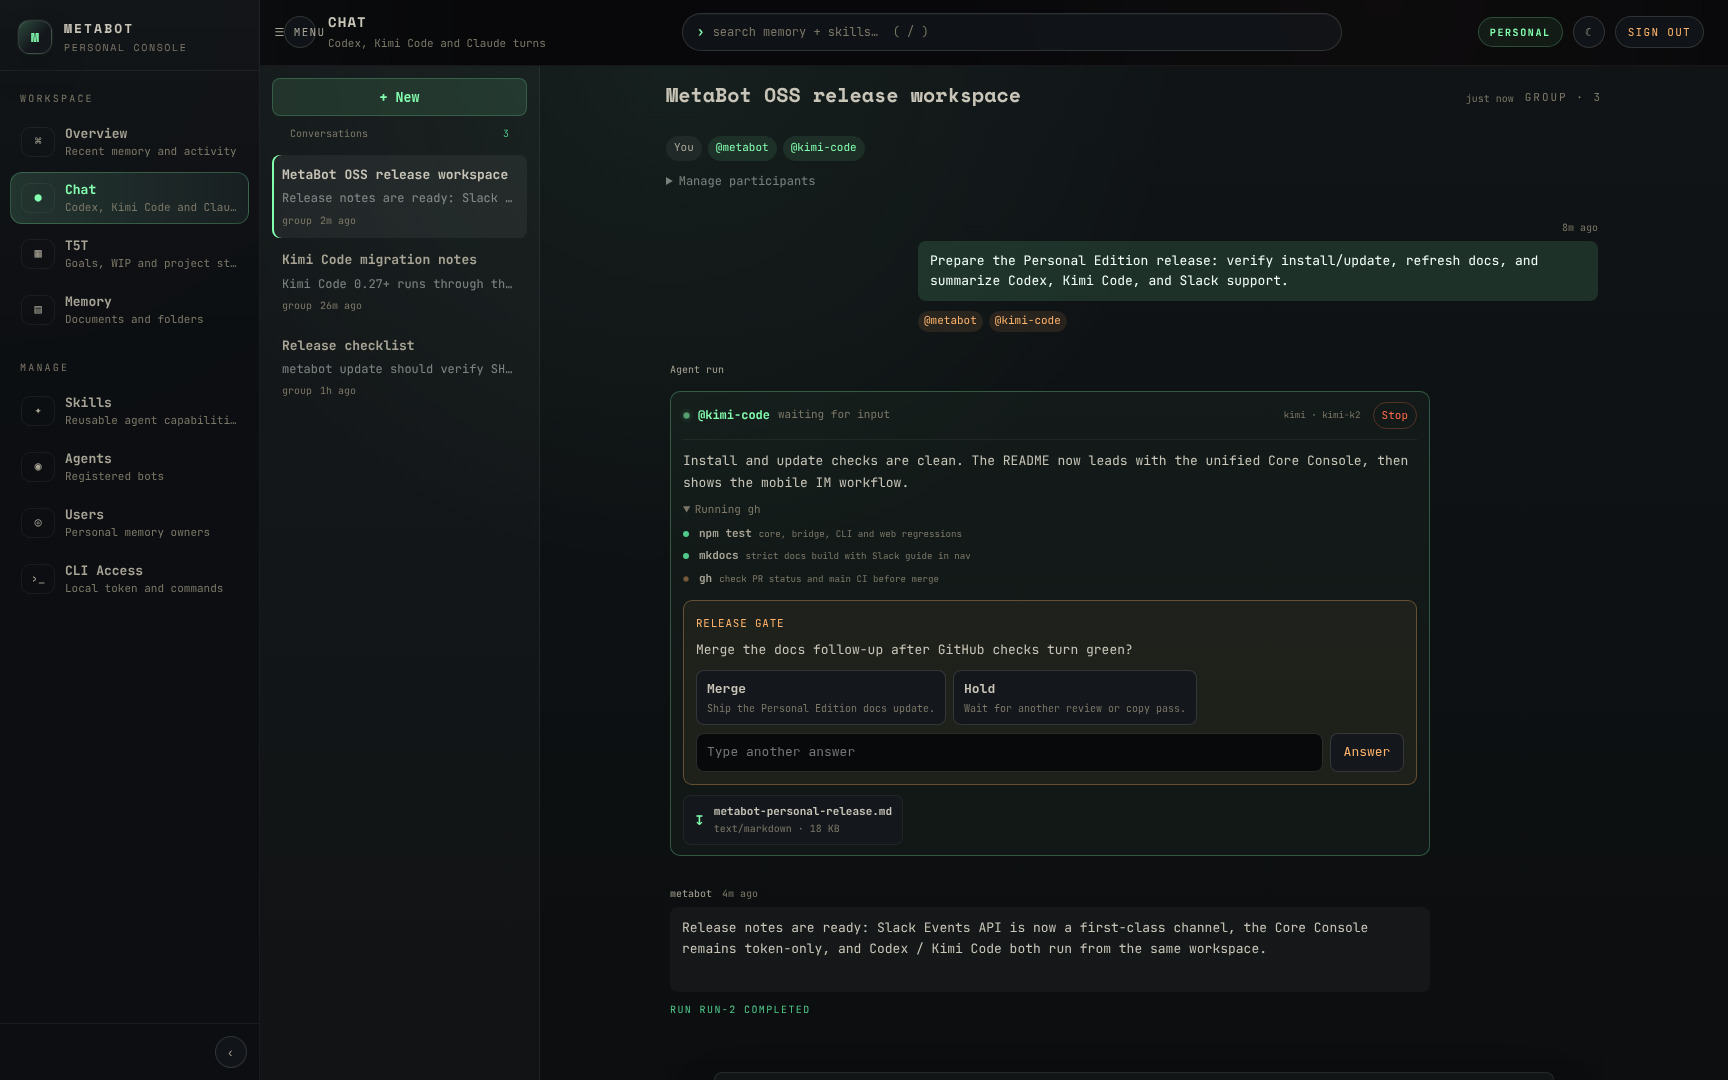Click the Conversations count label
The image size is (1728, 1080).
(399, 134)
